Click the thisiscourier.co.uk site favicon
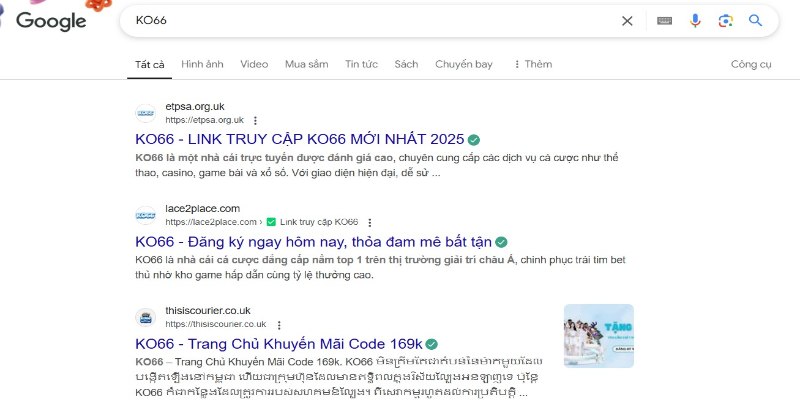Viewport: 800px width, 400px height. (145, 317)
